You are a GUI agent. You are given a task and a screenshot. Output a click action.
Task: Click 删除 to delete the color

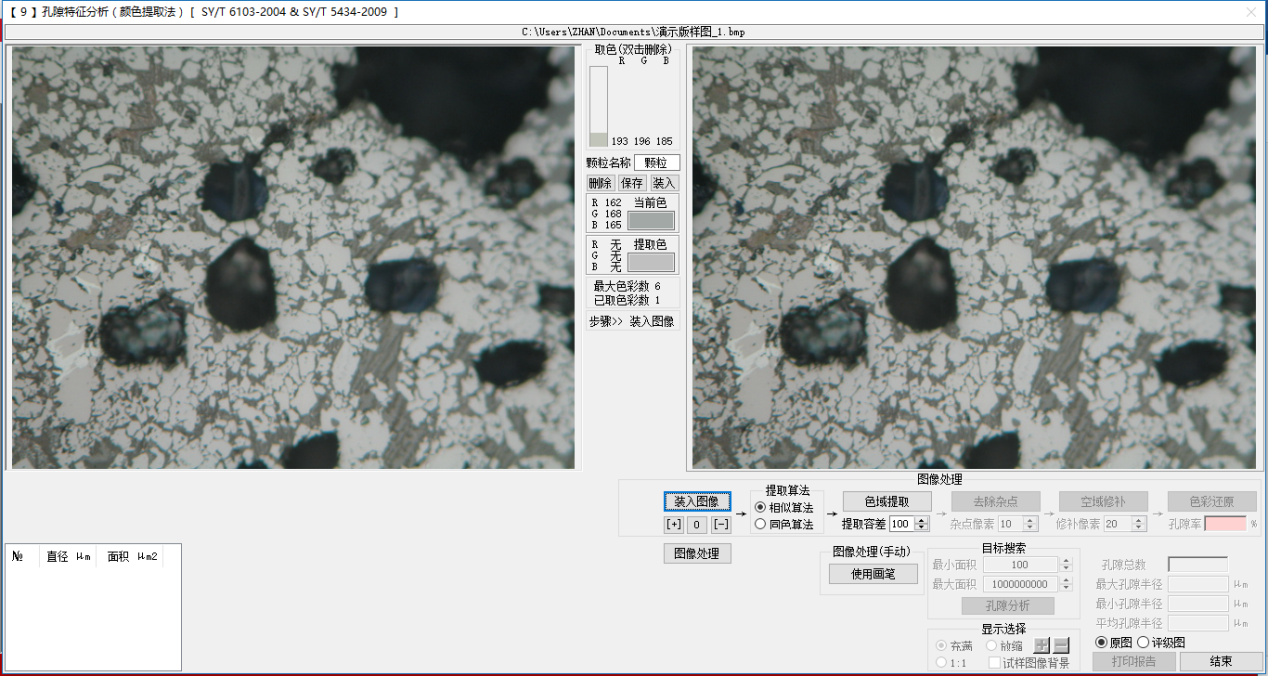point(600,183)
